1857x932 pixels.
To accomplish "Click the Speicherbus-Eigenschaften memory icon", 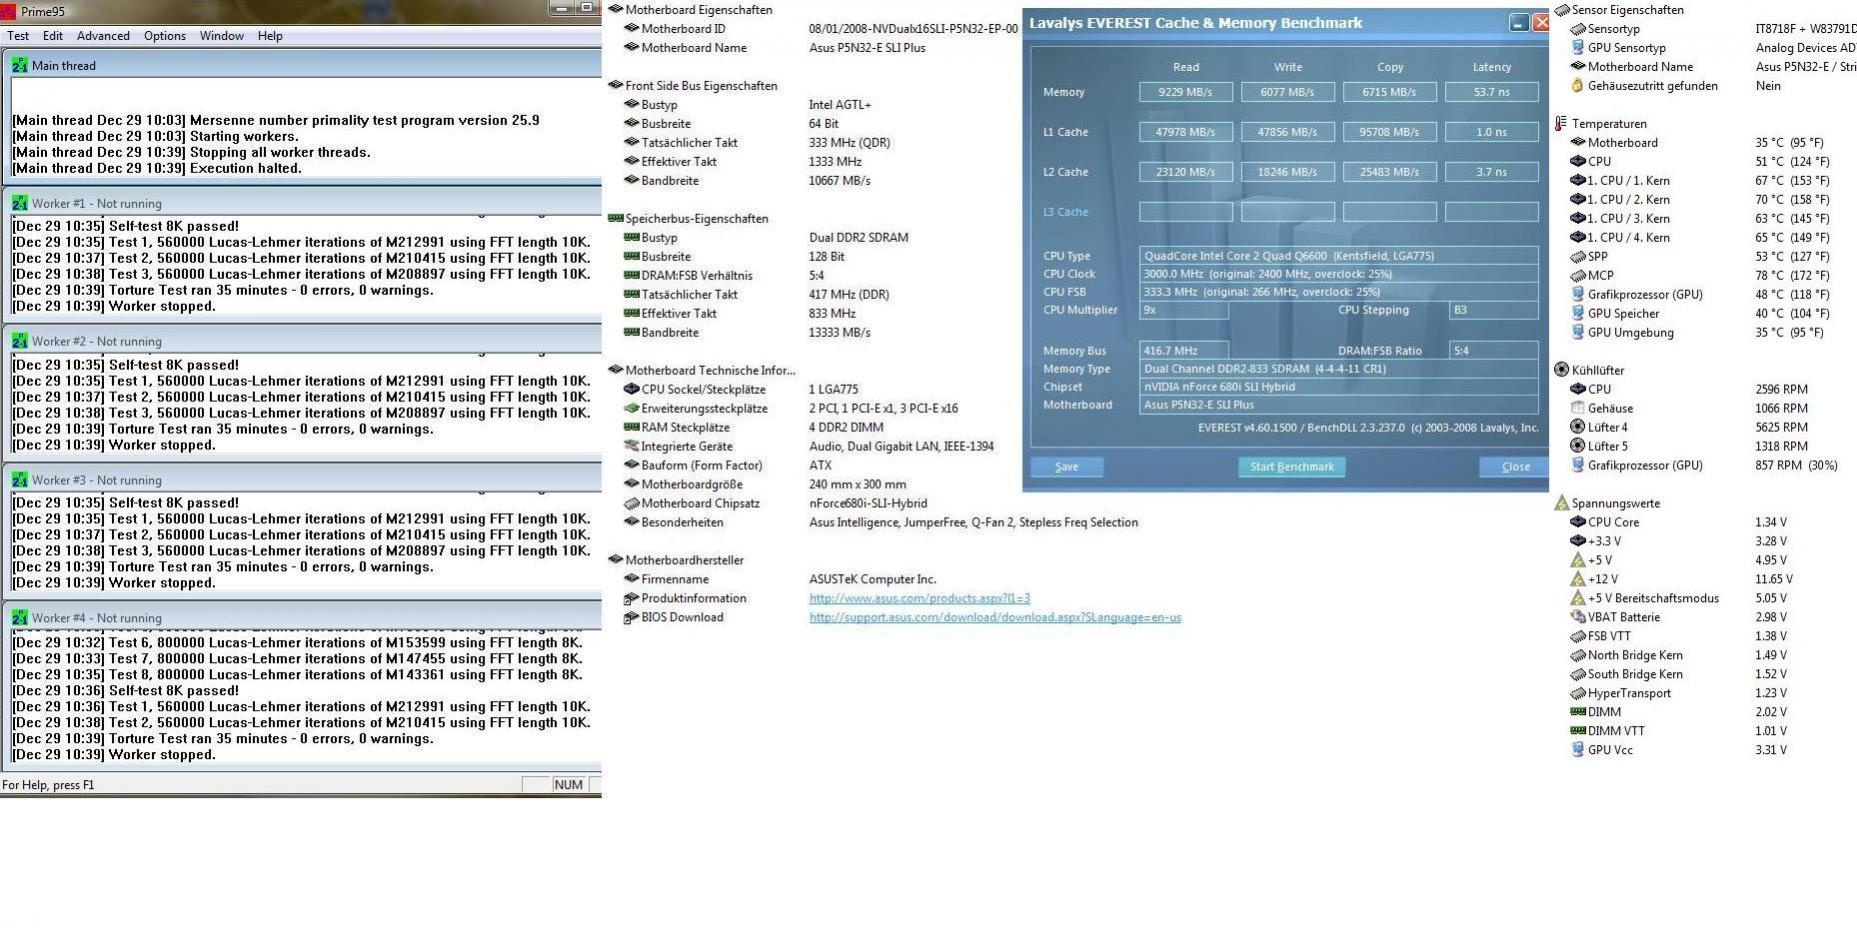I will click(x=615, y=218).
